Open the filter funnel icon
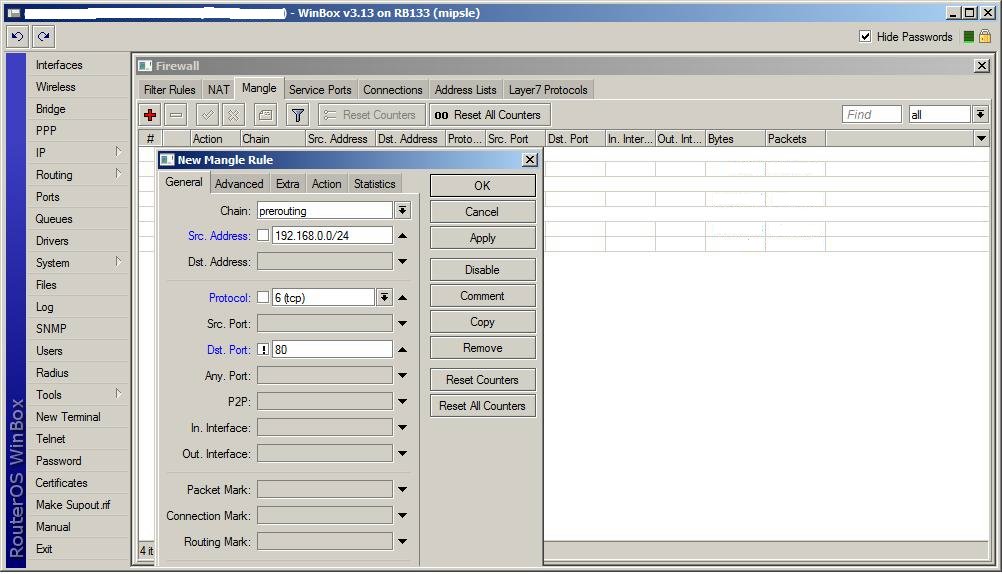 click(x=297, y=115)
